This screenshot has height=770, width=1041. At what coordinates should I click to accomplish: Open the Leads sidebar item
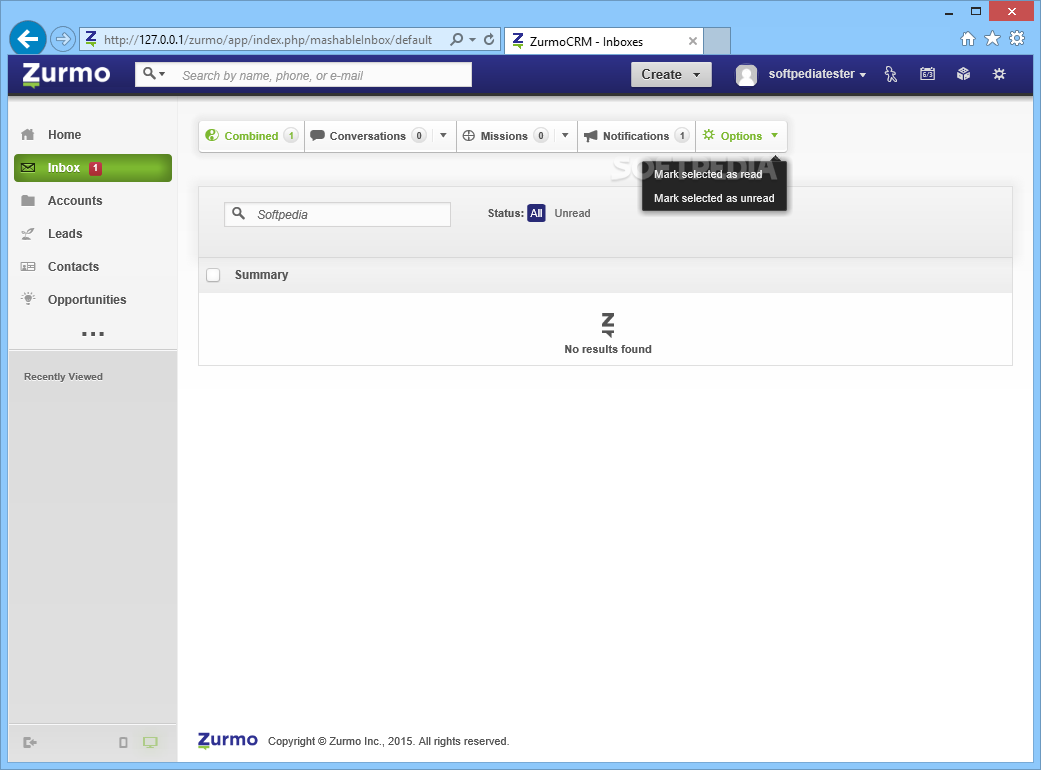coord(92,234)
